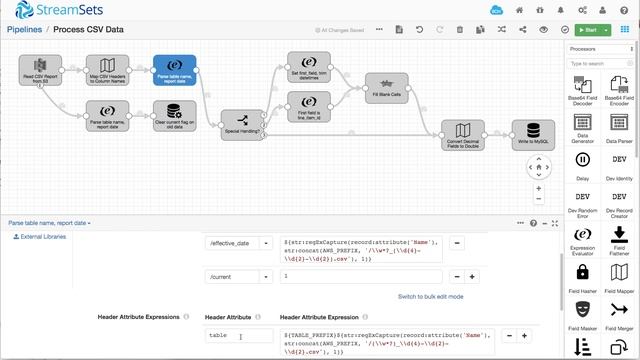This screenshot has width=640, height=360.
Task: Zoom in the canvas with plus
Action: click(x=539, y=188)
